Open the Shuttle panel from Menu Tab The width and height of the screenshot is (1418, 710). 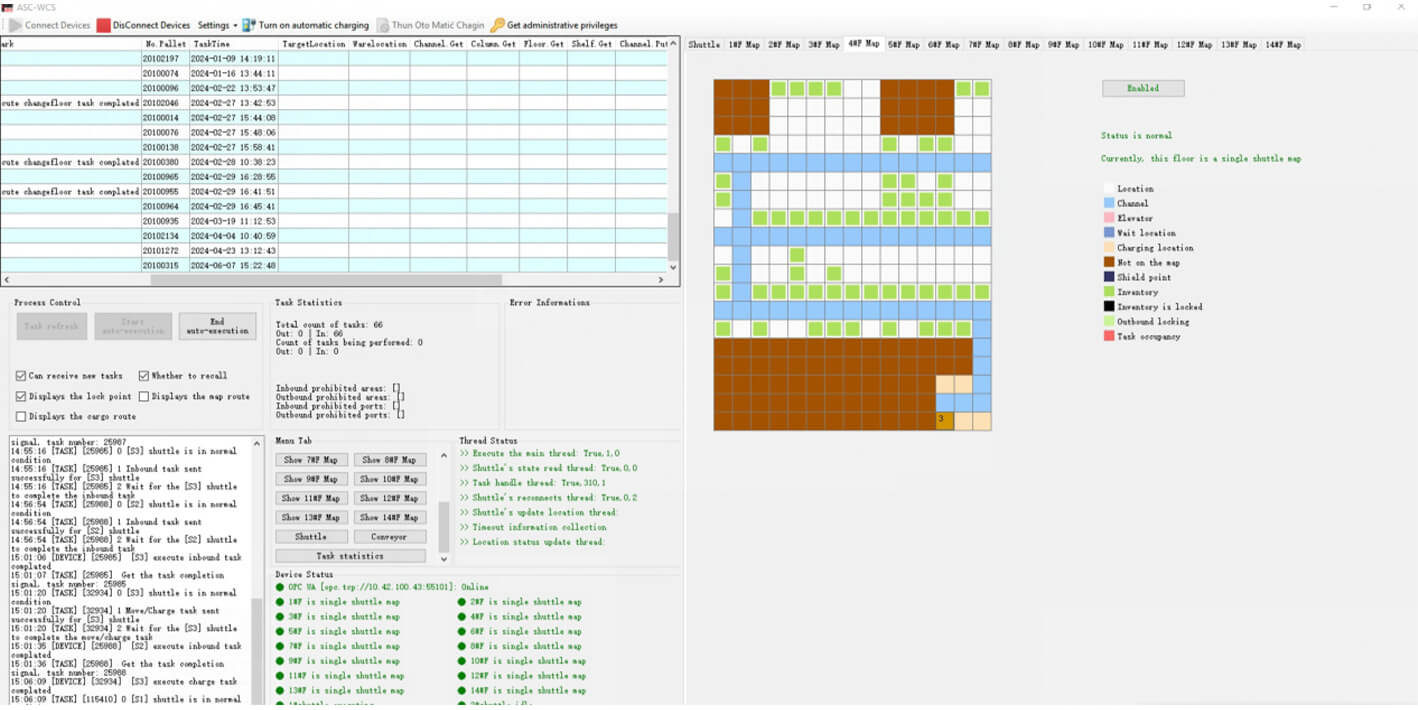coord(310,536)
